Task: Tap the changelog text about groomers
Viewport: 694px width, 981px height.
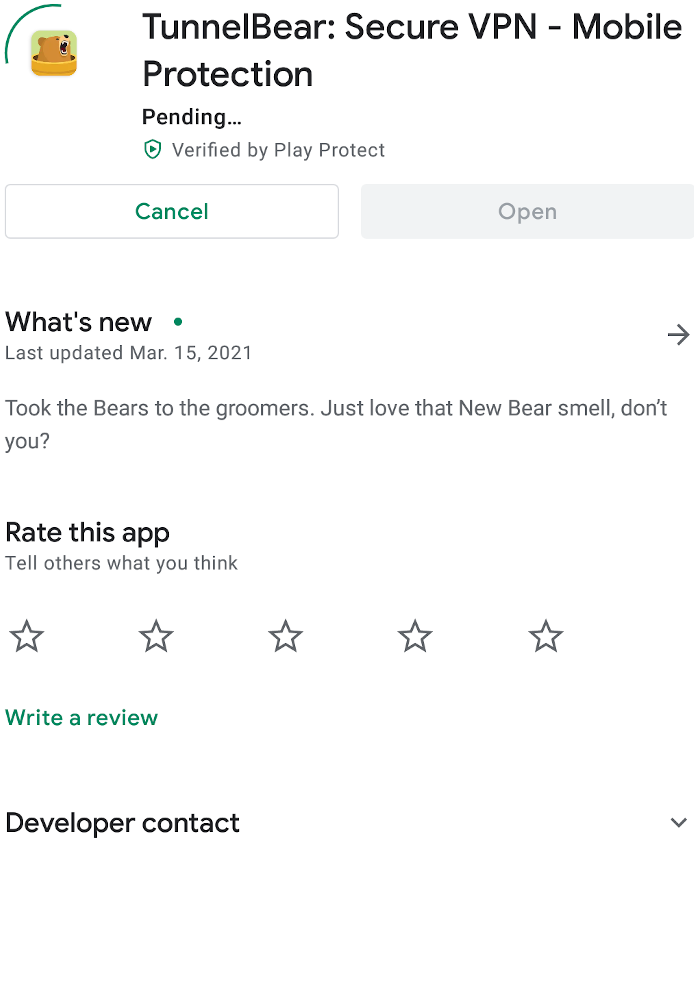Action: (x=336, y=424)
